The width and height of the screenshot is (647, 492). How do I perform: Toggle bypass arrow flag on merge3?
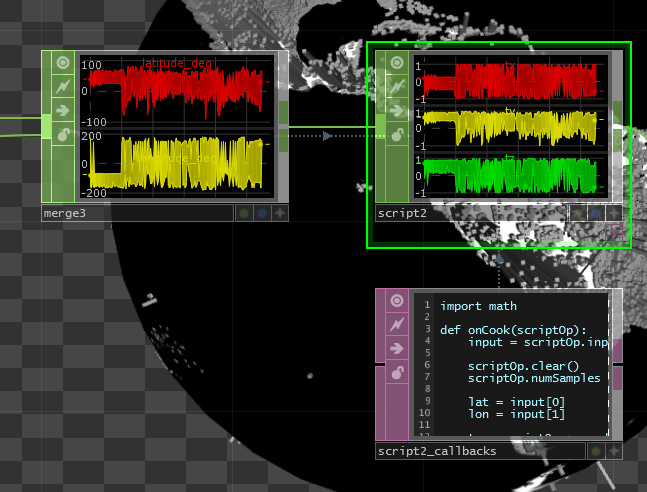[x=63, y=111]
